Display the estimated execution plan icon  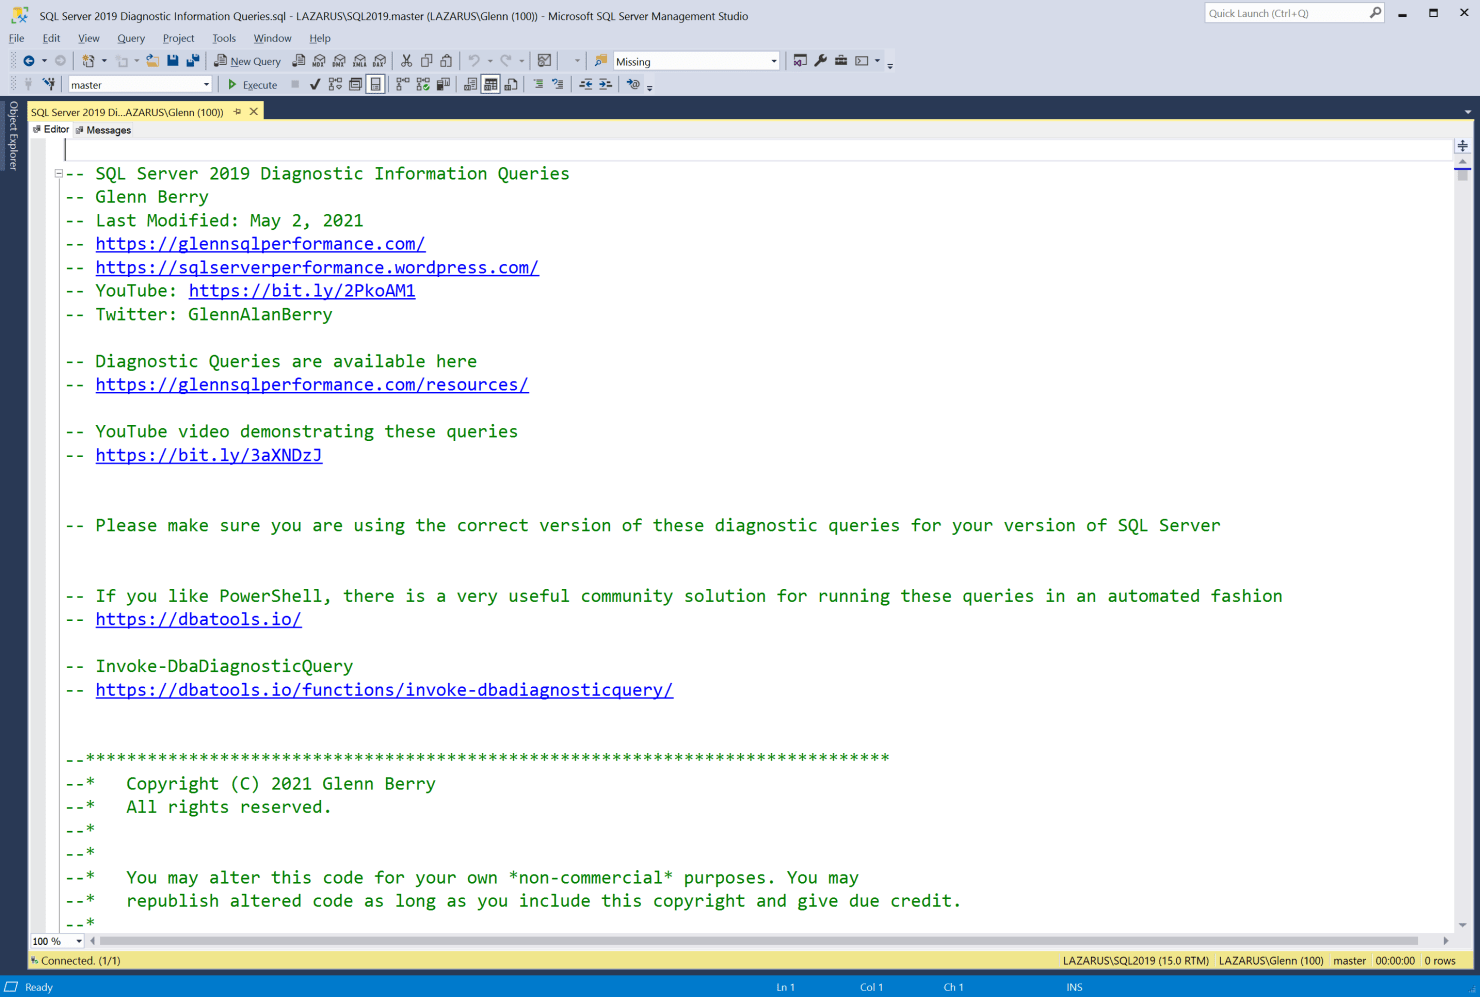[x=335, y=85]
